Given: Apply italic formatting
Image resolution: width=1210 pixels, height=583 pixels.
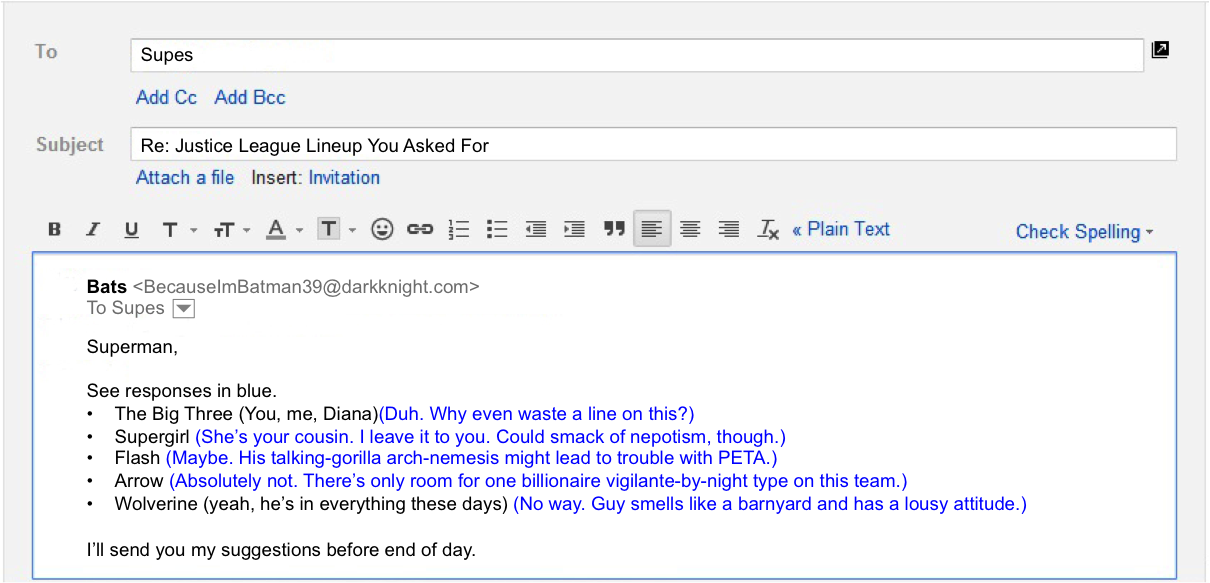Looking at the screenshot, I should 92,229.
